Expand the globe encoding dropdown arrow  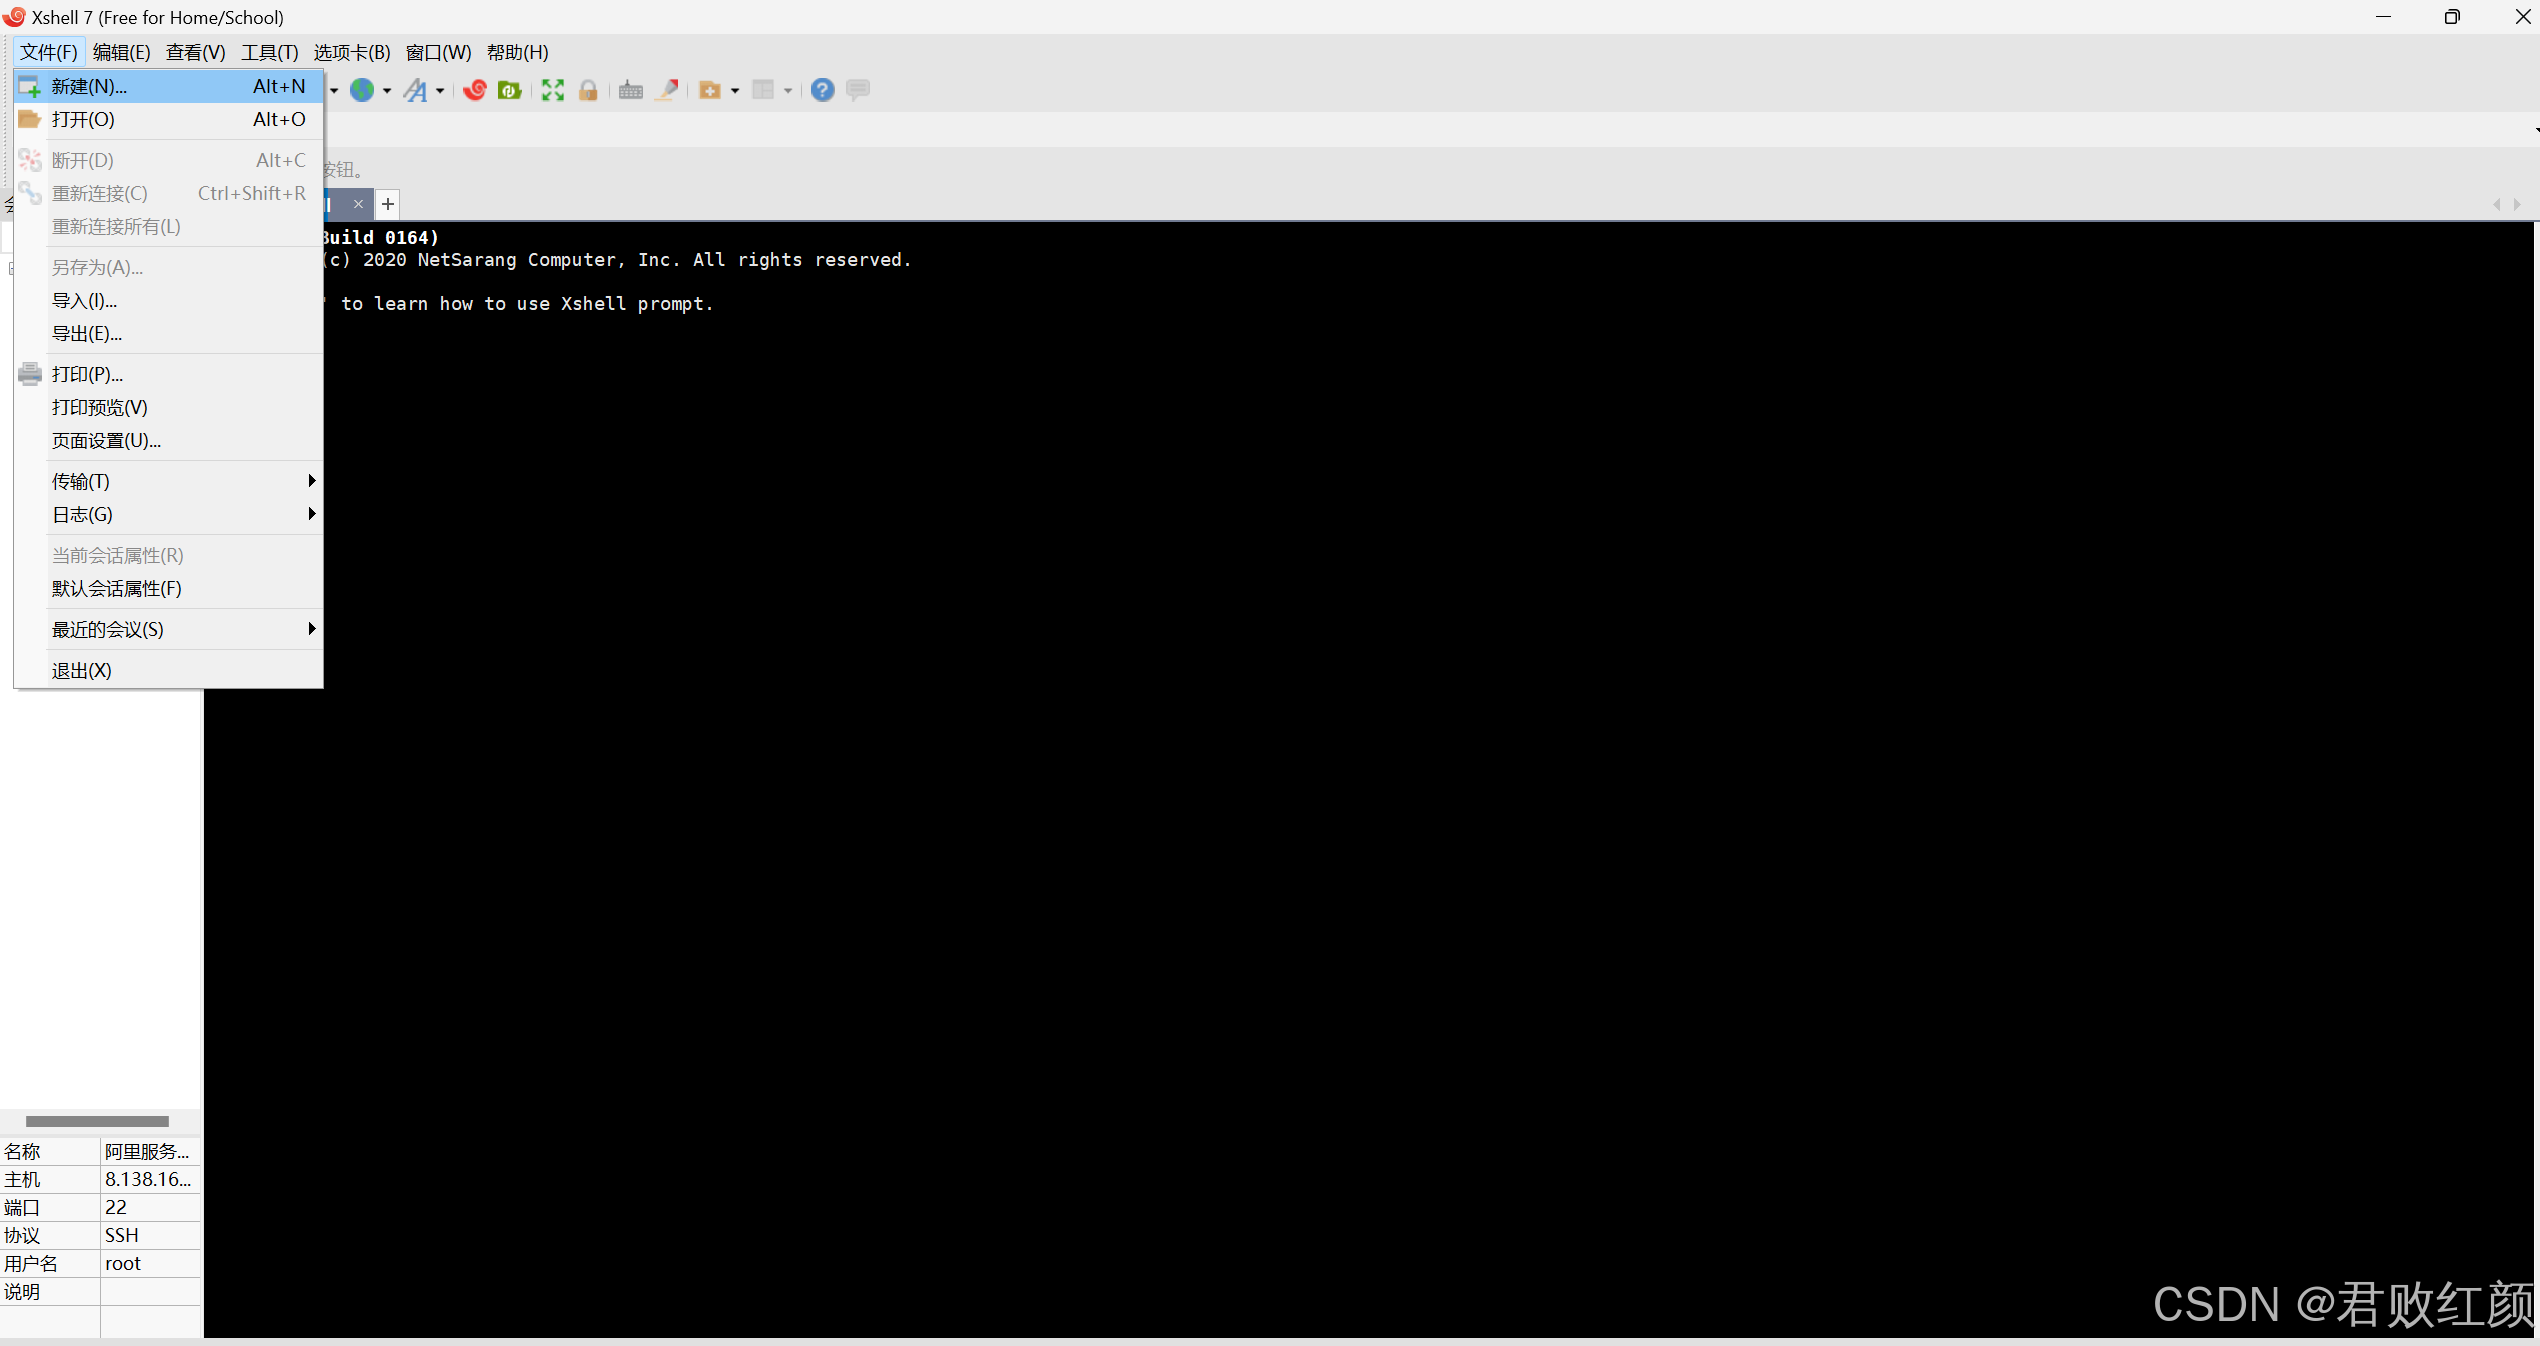click(387, 91)
